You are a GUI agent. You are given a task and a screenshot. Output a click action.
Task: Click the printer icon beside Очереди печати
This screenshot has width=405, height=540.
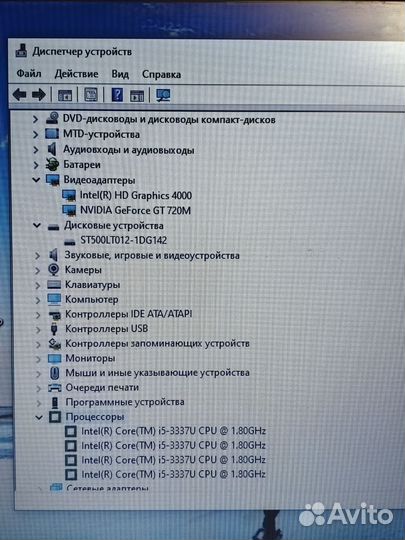tap(54, 388)
